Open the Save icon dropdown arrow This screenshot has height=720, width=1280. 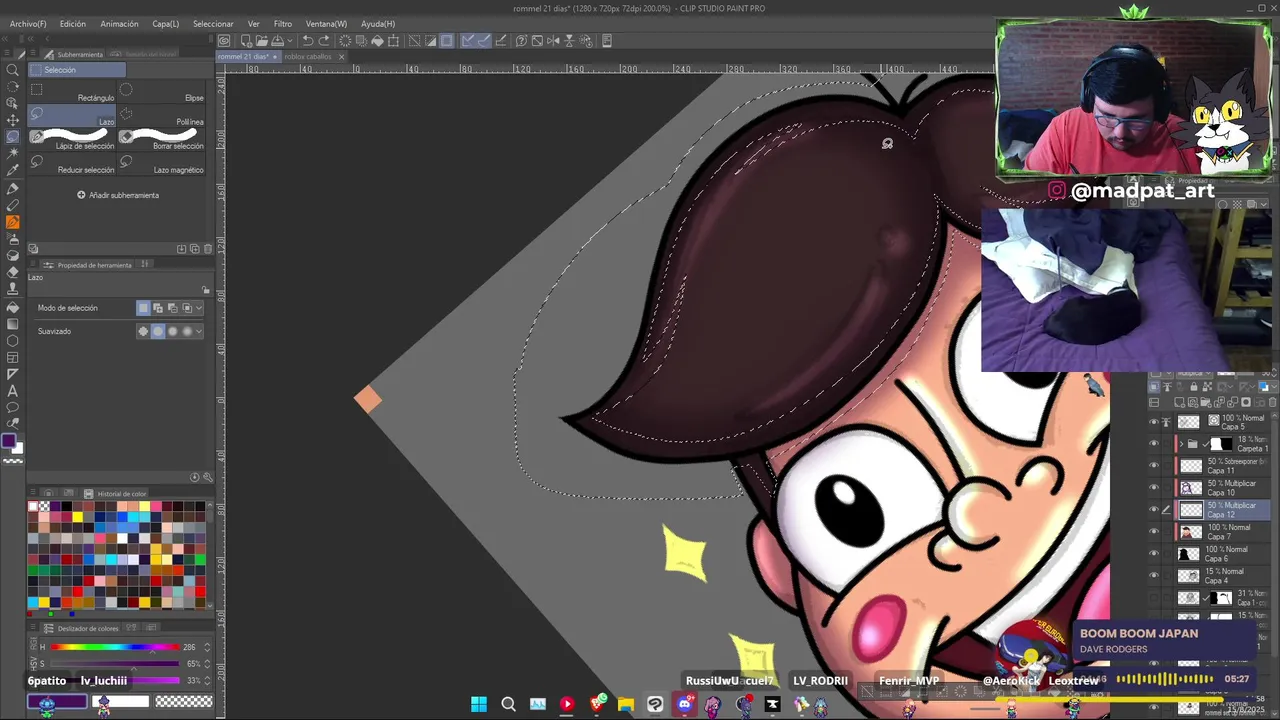click(289, 41)
